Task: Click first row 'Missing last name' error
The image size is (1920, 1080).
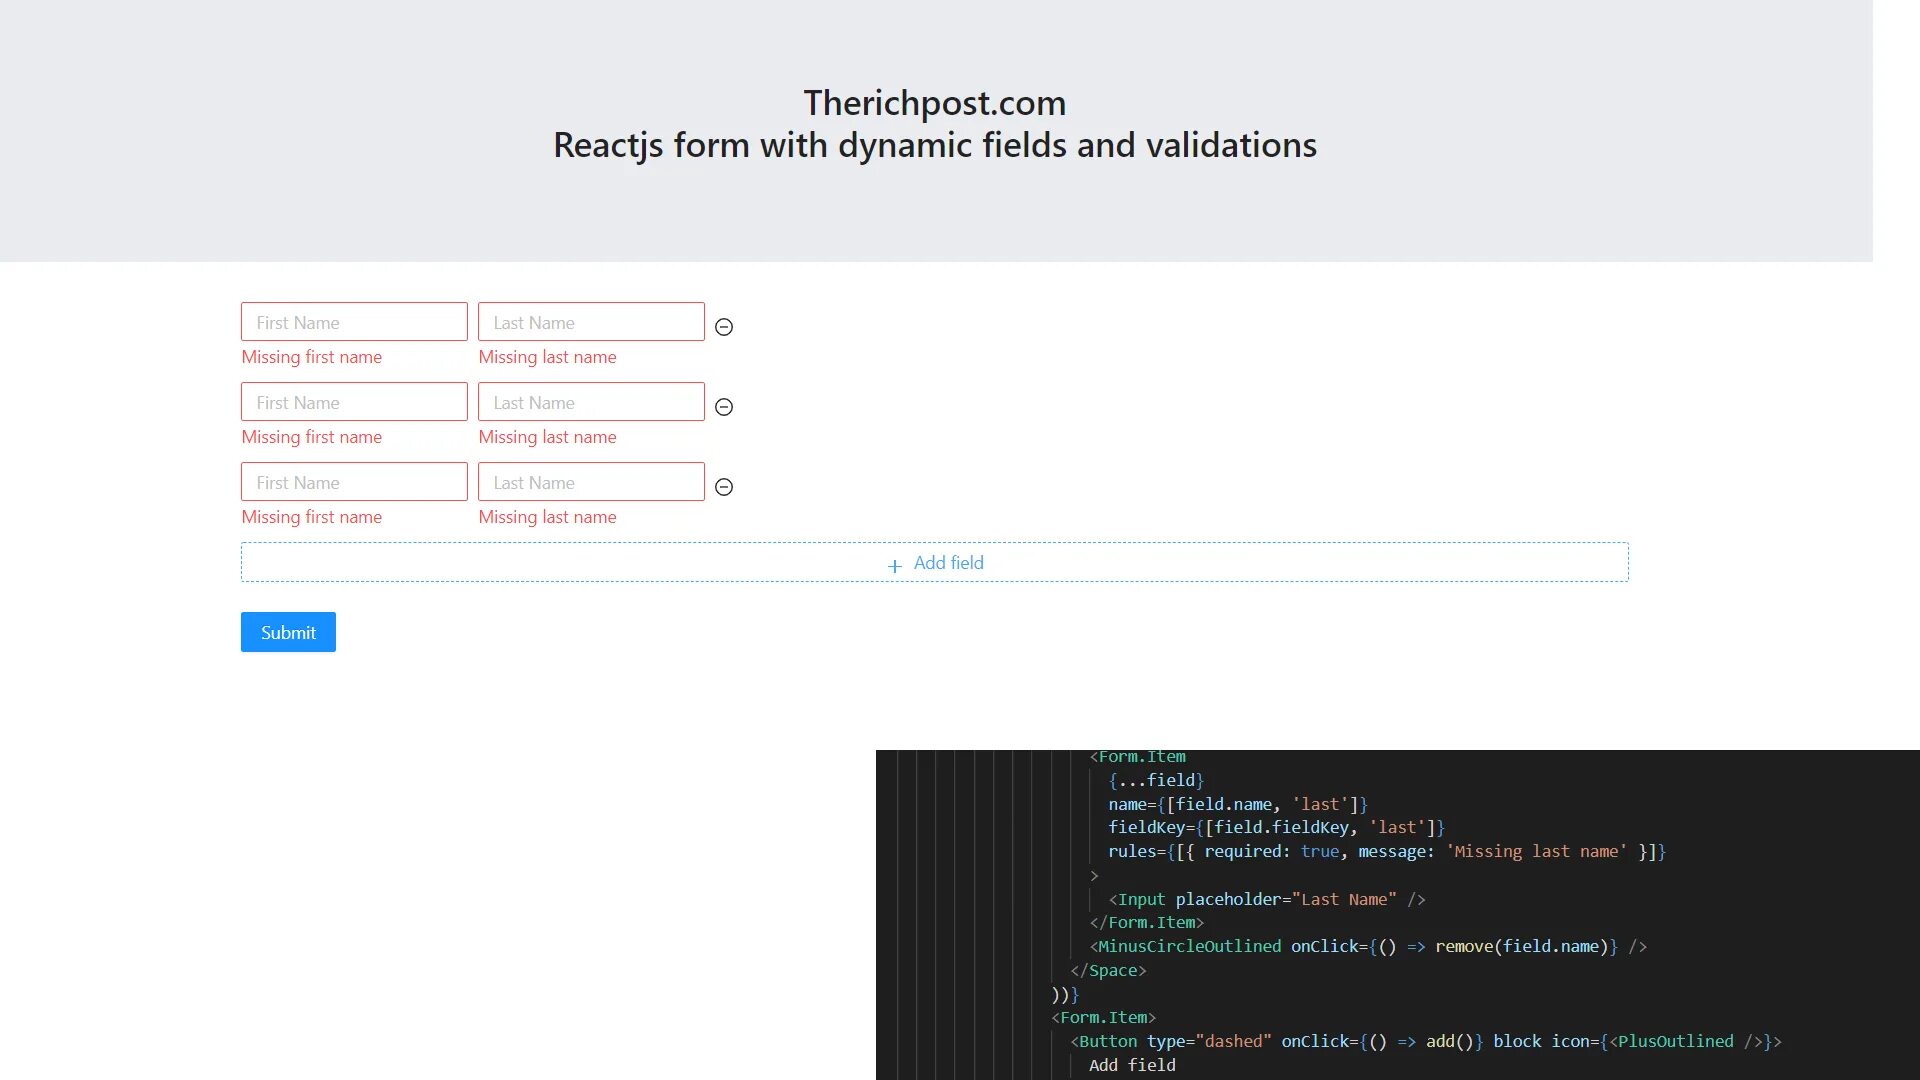Action: (547, 357)
